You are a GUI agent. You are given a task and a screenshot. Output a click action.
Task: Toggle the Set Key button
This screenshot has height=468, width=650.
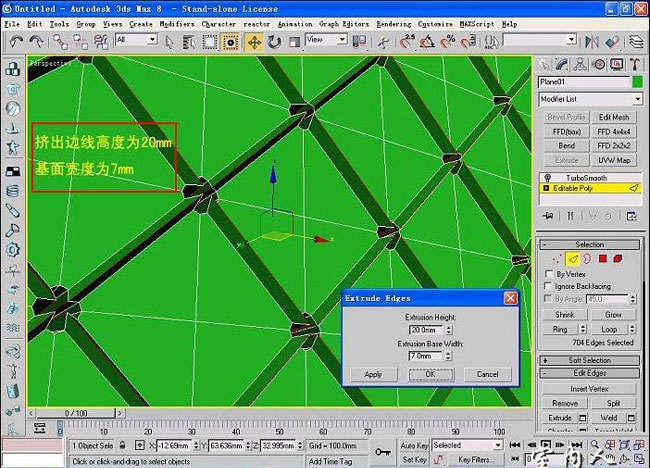point(414,459)
